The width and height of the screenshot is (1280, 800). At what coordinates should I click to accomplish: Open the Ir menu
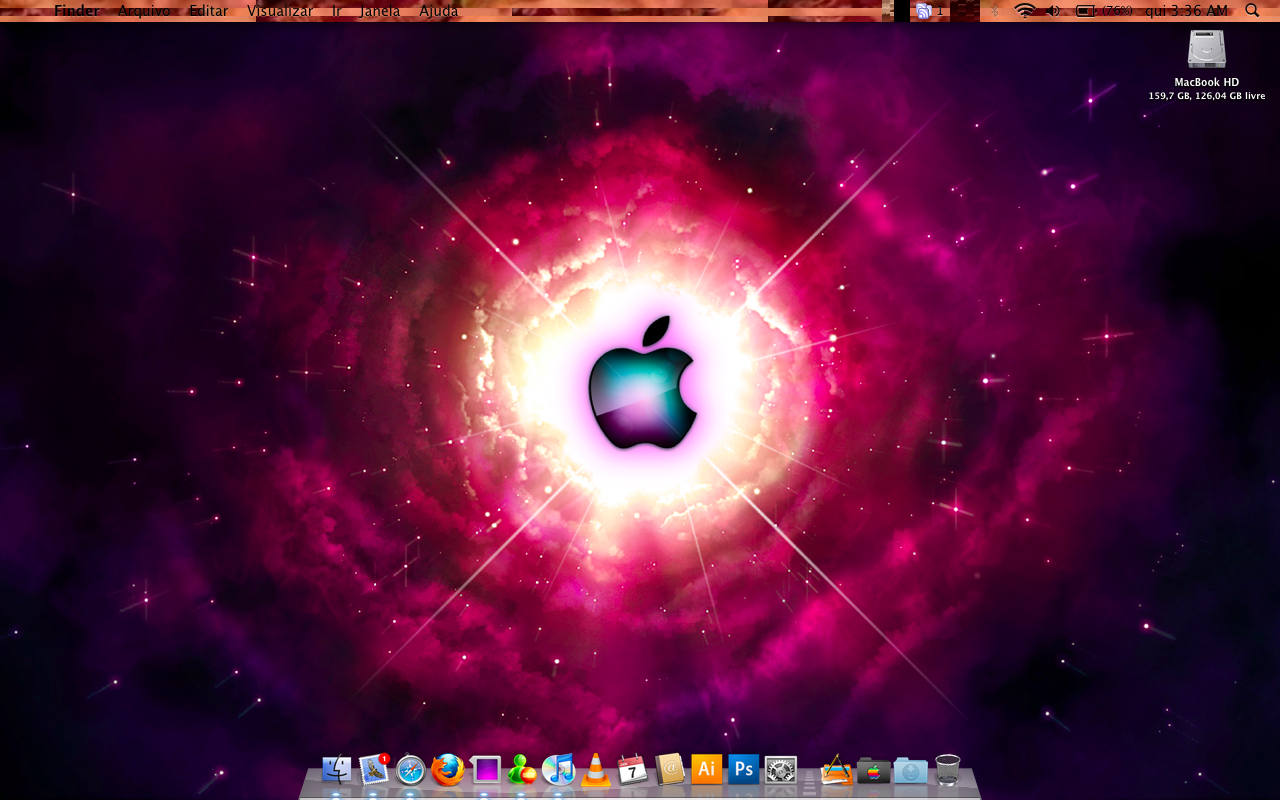[x=337, y=10]
